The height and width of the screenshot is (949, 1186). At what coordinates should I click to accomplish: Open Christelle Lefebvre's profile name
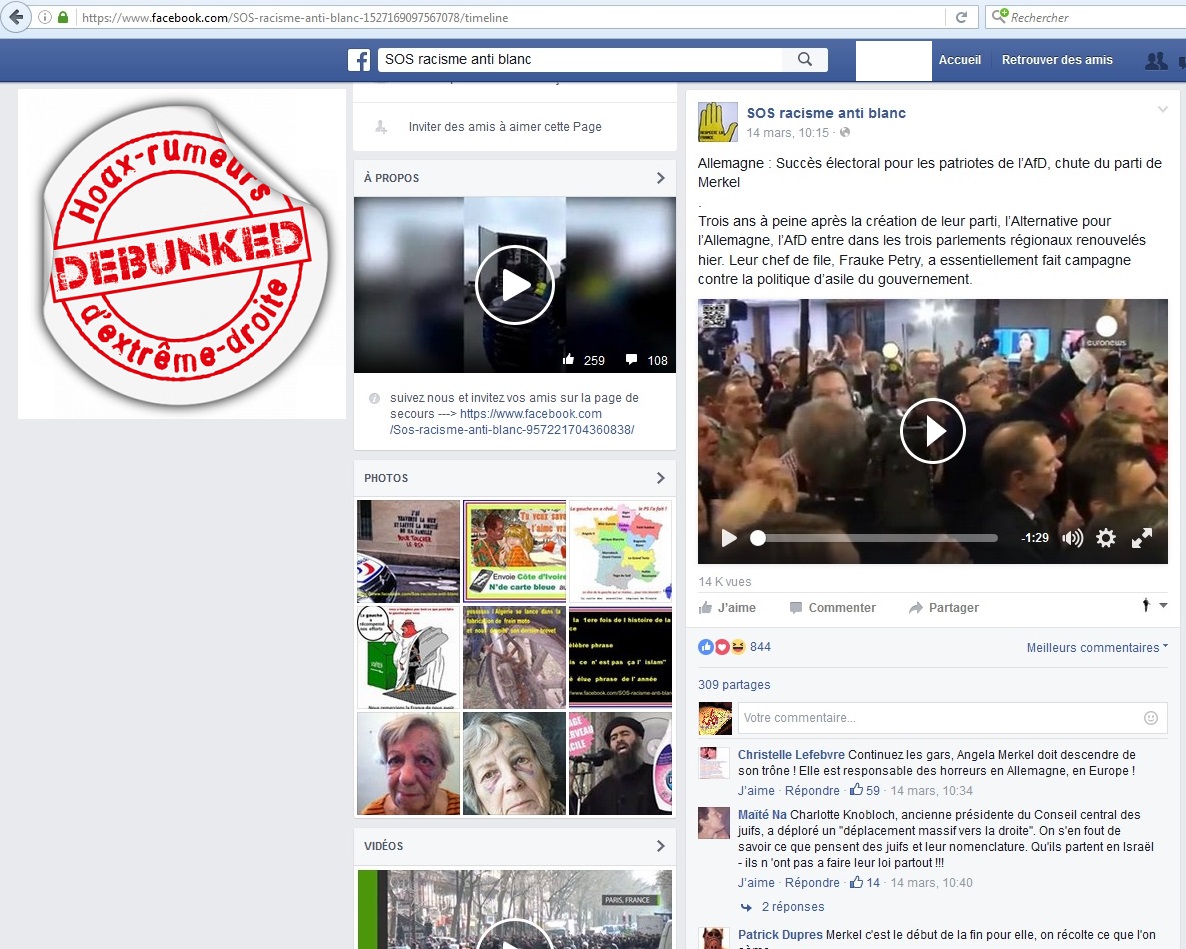(791, 755)
